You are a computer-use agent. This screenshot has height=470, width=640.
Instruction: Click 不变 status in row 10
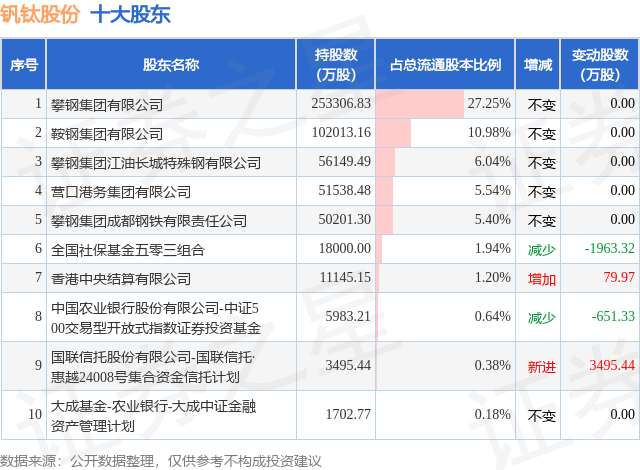pos(542,416)
